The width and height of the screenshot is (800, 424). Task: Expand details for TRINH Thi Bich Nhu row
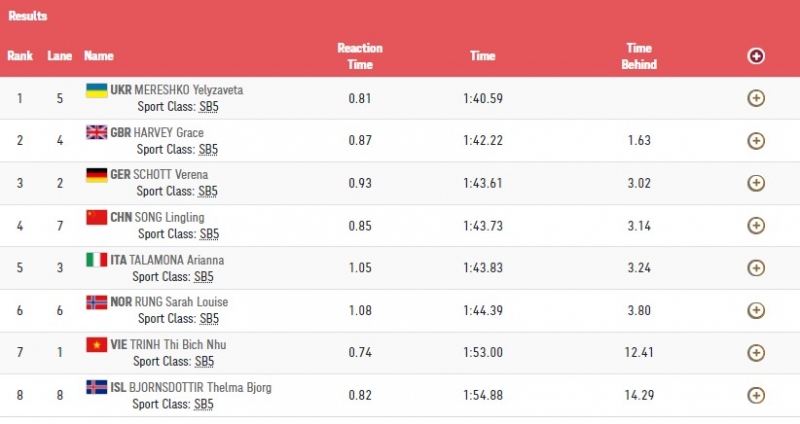pos(756,353)
